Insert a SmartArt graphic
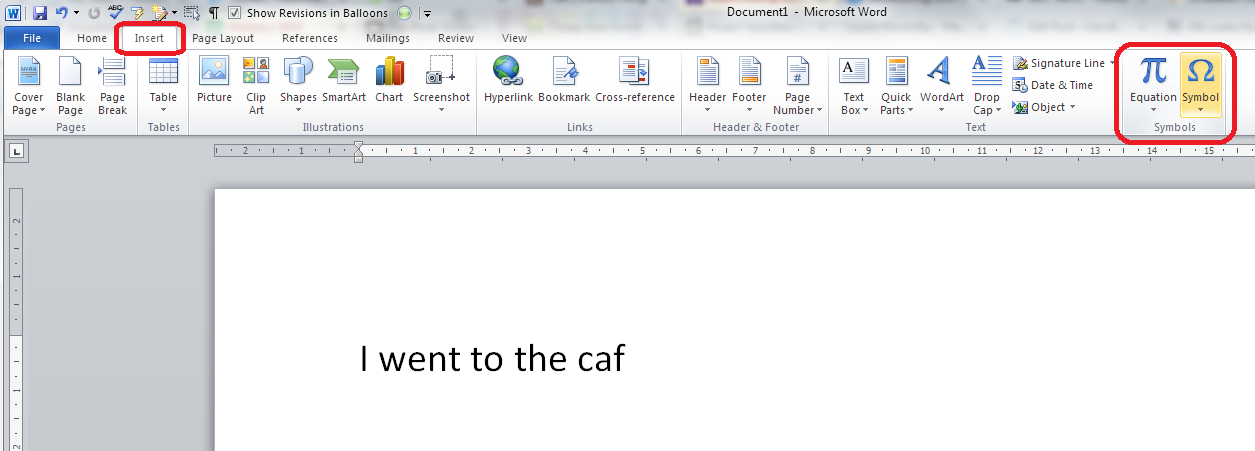The width and height of the screenshot is (1255, 451). tap(344, 82)
